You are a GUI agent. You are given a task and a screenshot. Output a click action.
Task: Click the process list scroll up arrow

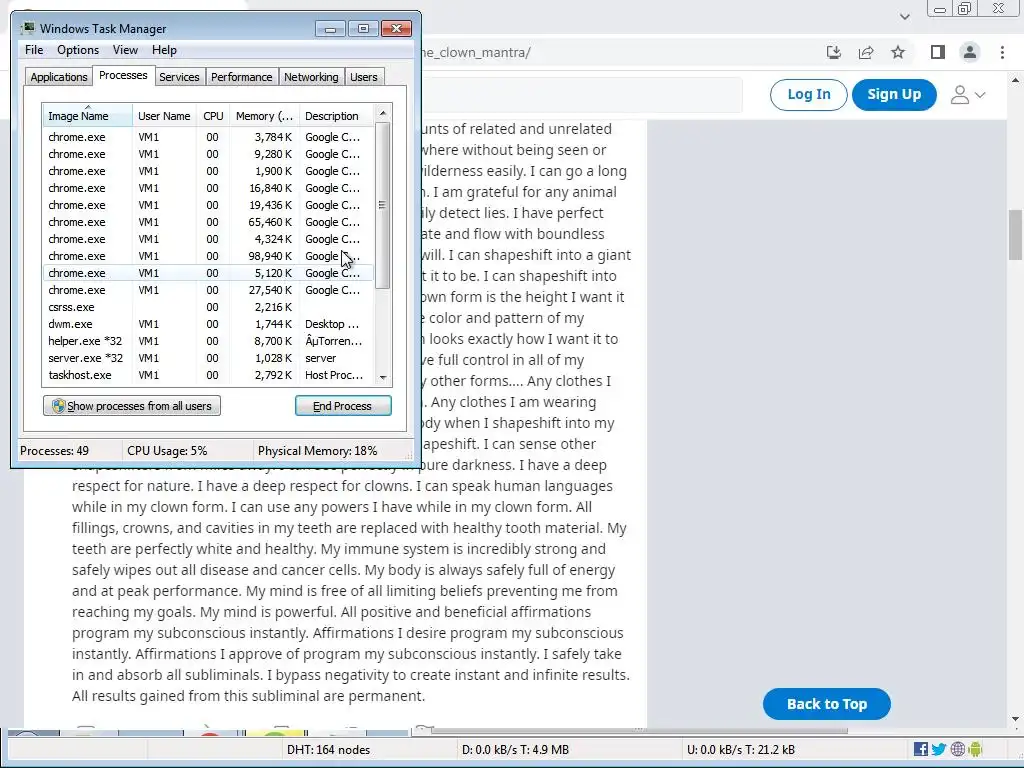(x=383, y=113)
